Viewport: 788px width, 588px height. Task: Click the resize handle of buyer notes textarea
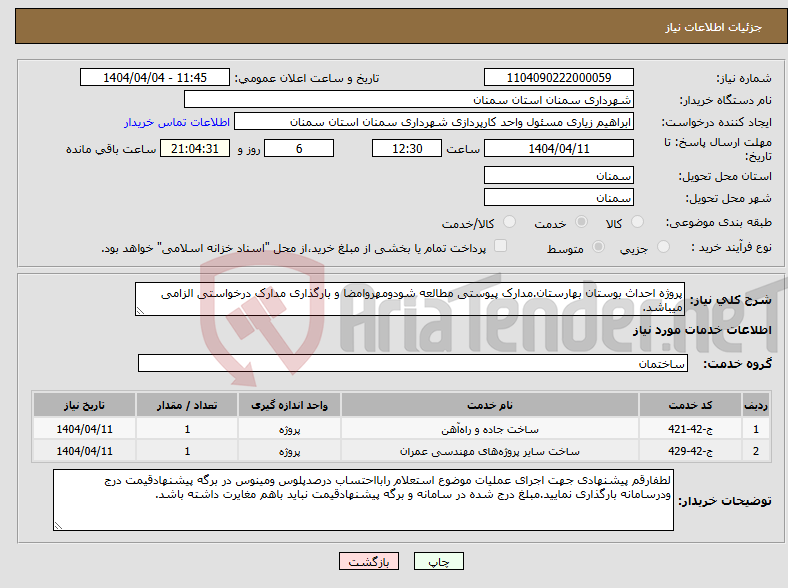point(58,526)
